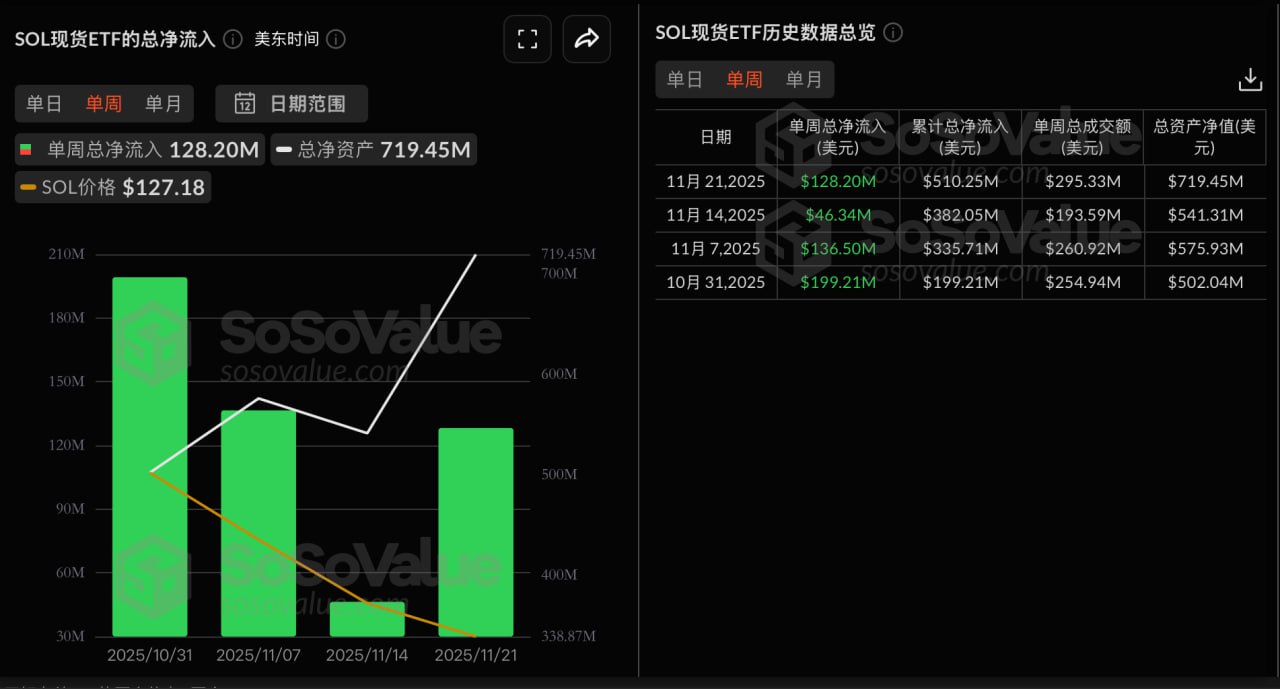Select 单日 tab in the history panel
Image resolution: width=1280 pixels, height=689 pixels.
685,79
